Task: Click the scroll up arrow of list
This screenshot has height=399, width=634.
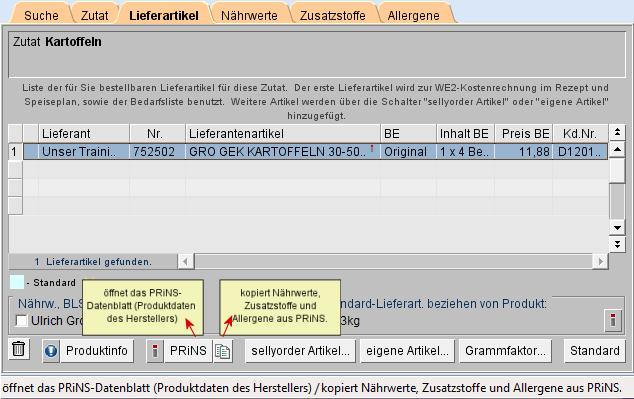Action: 617,150
